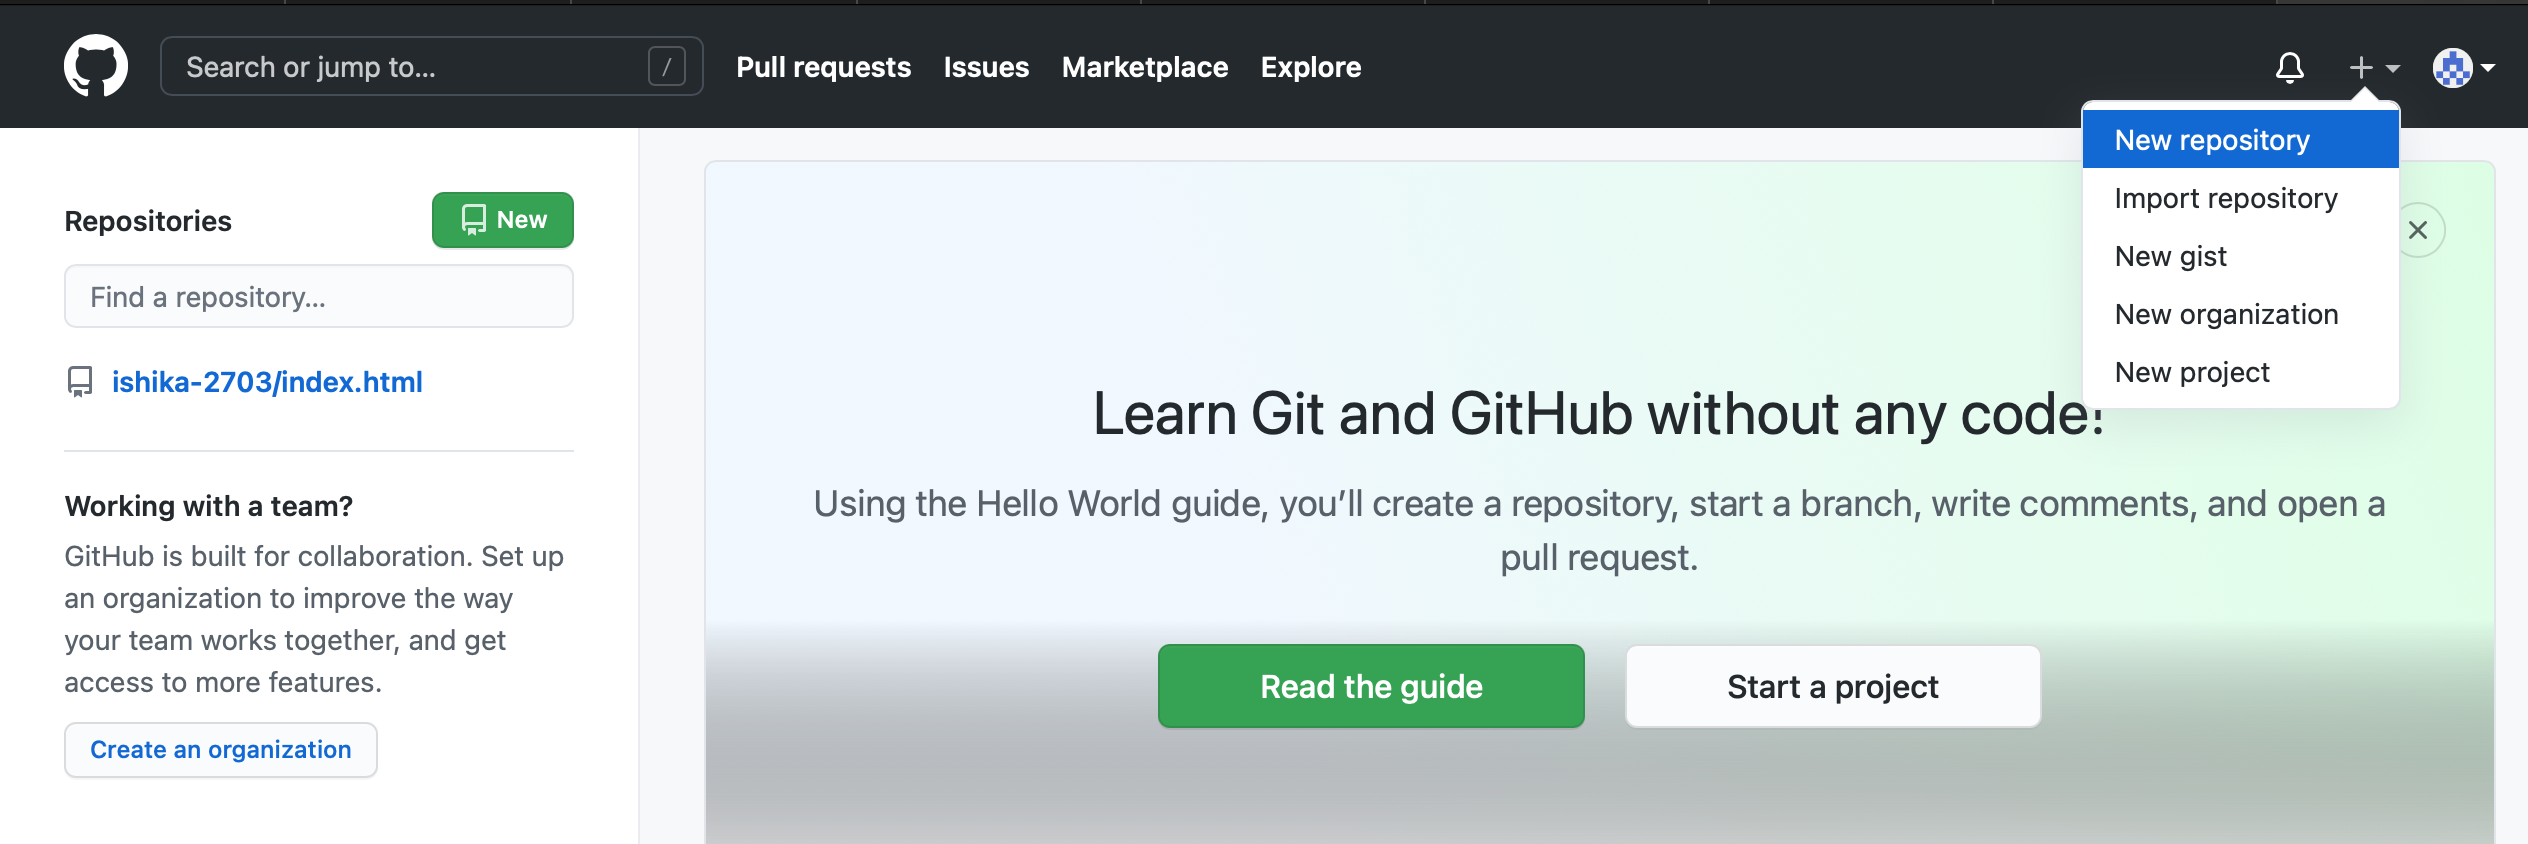Click the Start a project button

tap(1833, 686)
